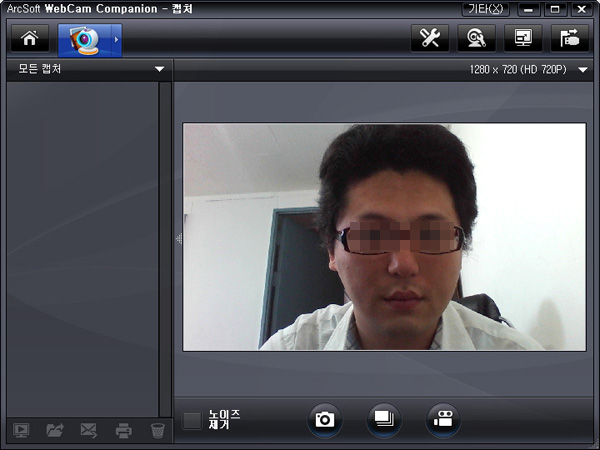
Task: Click the open folder icon in bottom bar
Action: point(55,430)
